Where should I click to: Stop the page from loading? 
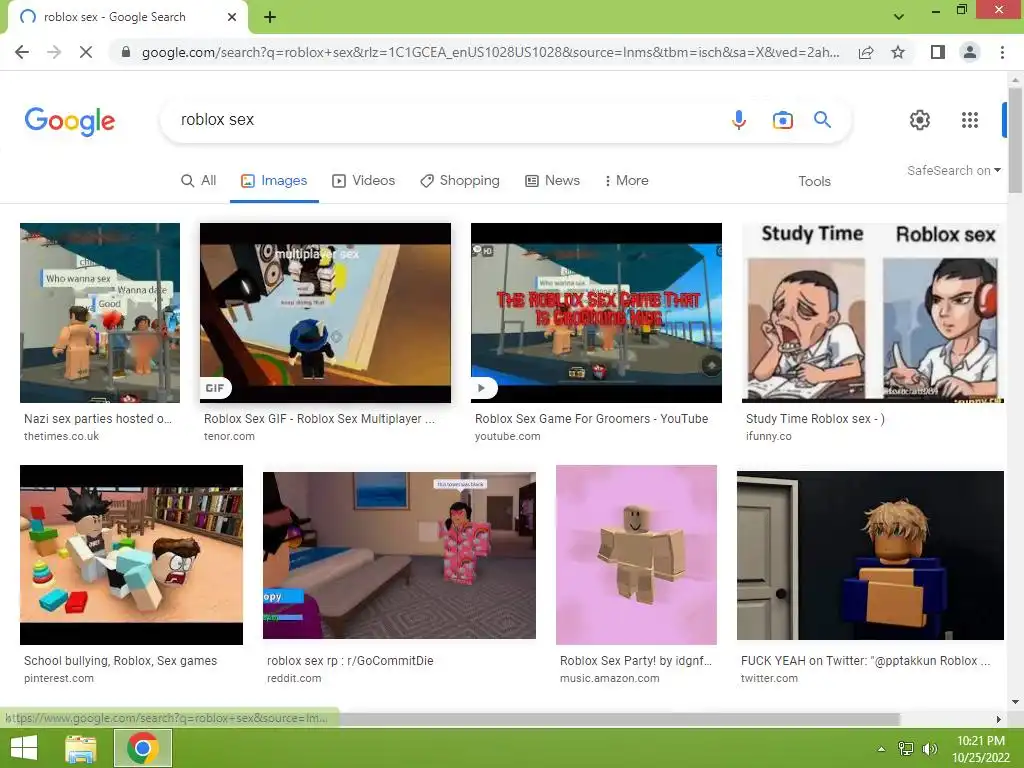pyautogui.click(x=86, y=52)
